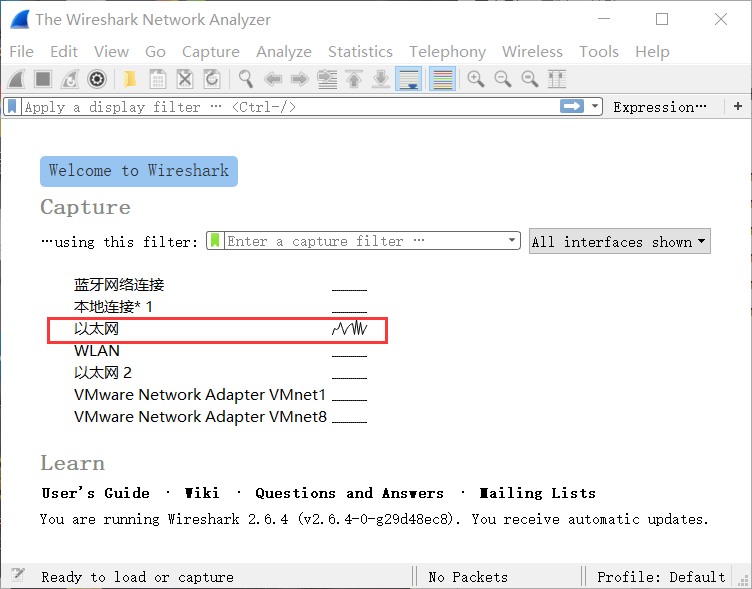The height and width of the screenshot is (589, 752).
Task: Zoom in main window text icon
Action: tap(476, 79)
